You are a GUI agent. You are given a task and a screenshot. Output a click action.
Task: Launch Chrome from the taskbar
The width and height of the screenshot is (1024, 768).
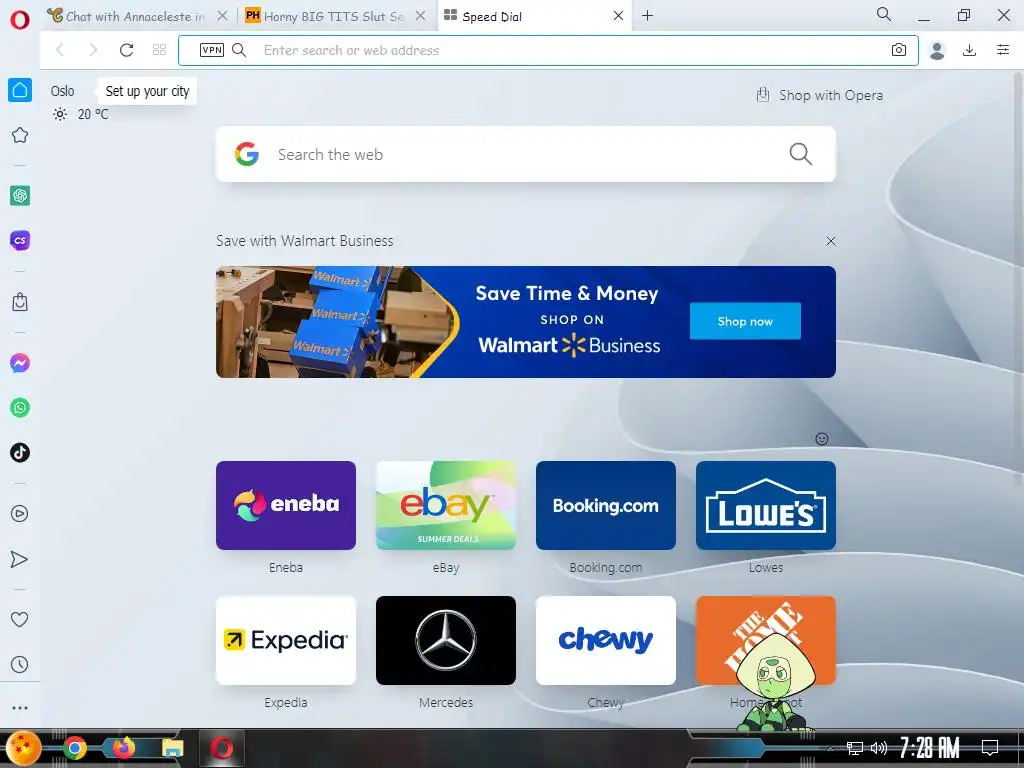pos(74,748)
